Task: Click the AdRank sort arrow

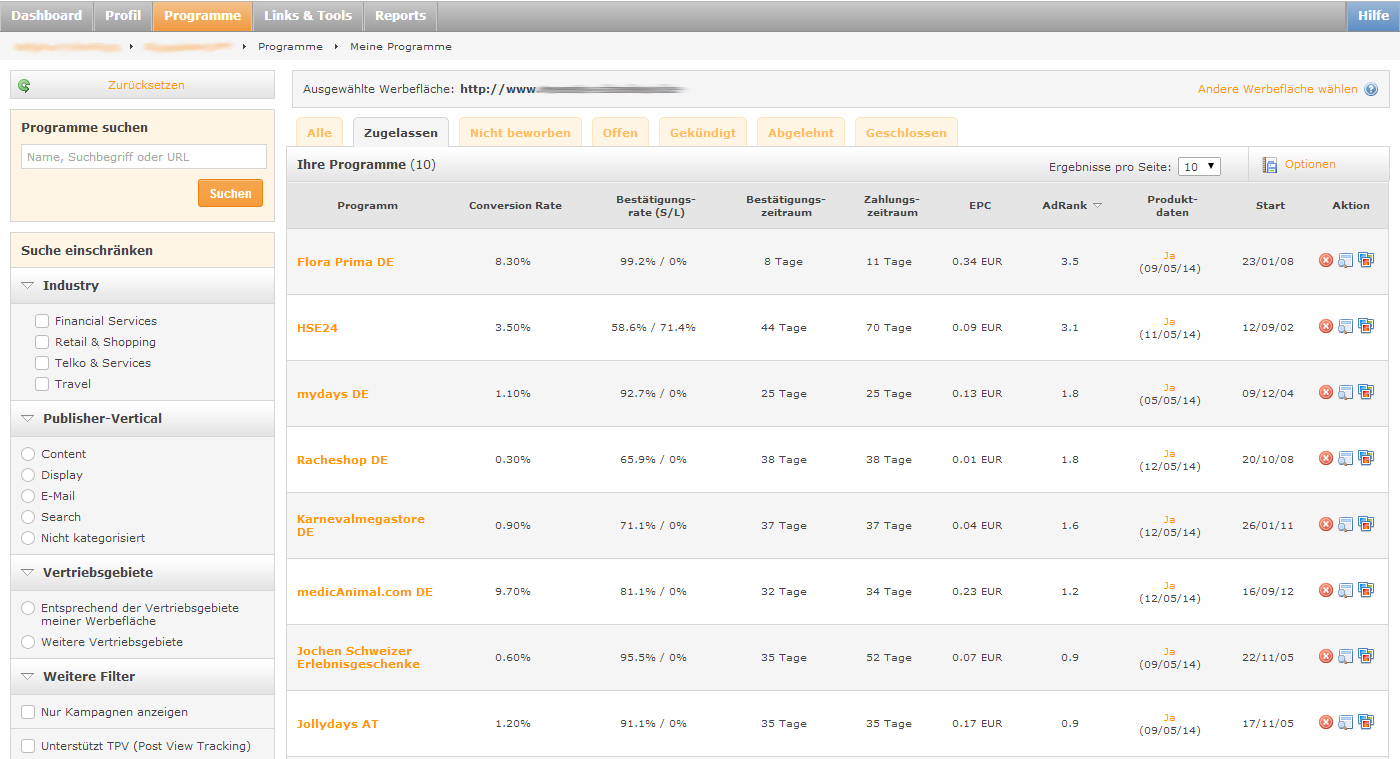Action: coord(1097,205)
